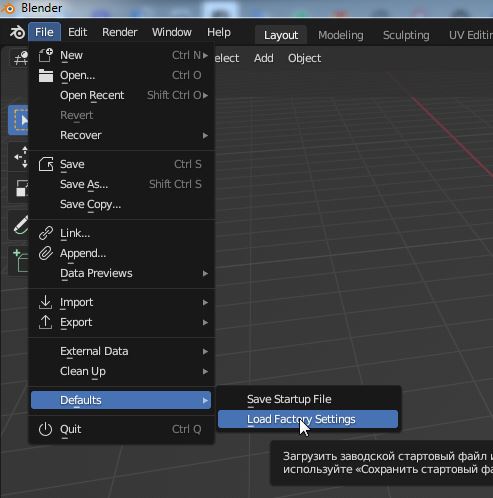The image size is (493, 498).
Task: Open the Object menu in viewport header
Action: (304, 58)
